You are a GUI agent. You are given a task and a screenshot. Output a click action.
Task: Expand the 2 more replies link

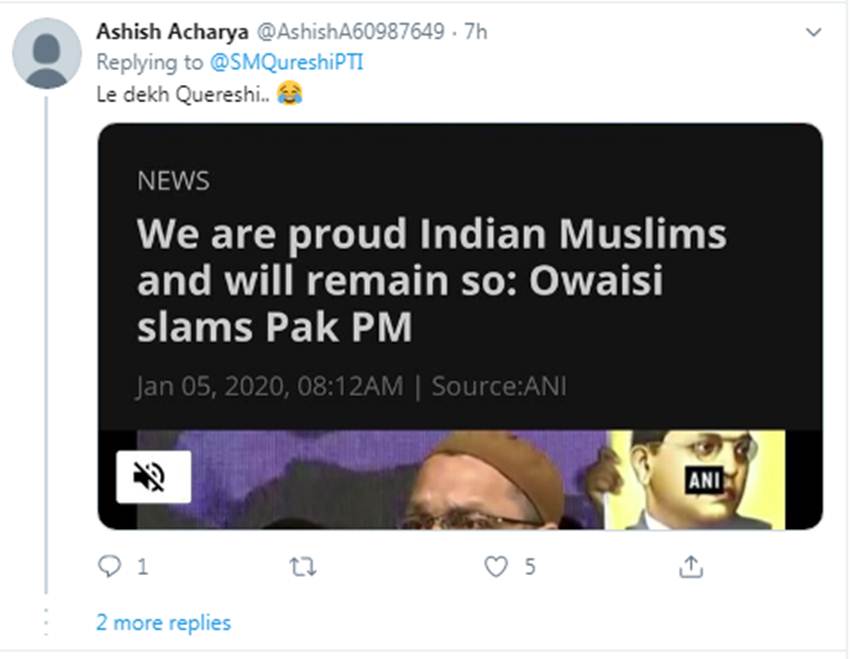tap(163, 623)
